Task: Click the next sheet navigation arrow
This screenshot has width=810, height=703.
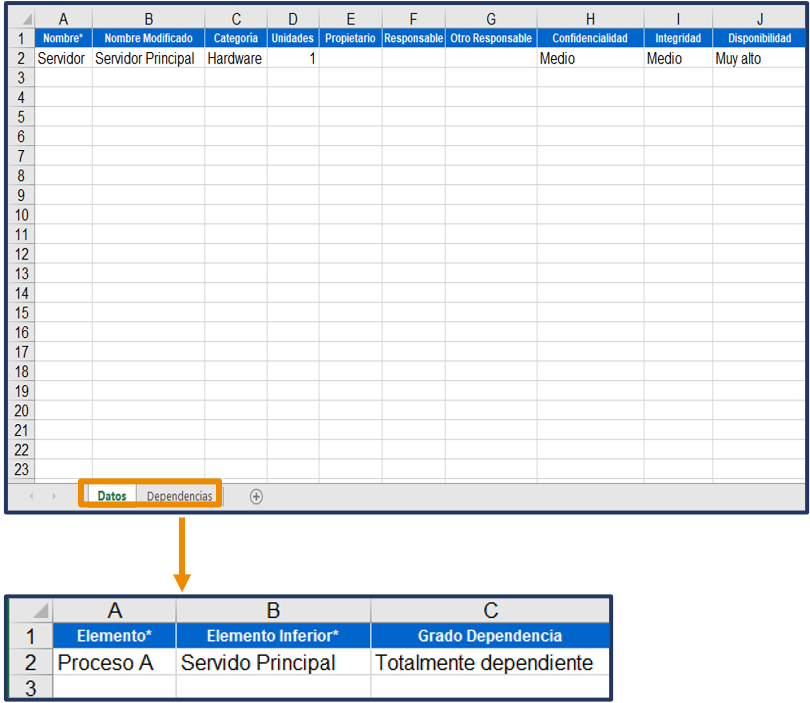Action: 53,496
